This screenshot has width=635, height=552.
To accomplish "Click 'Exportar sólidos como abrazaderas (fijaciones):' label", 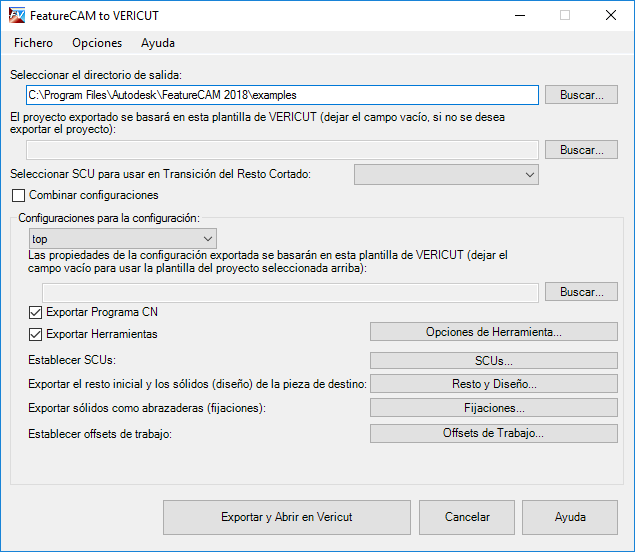I will [147, 408].
